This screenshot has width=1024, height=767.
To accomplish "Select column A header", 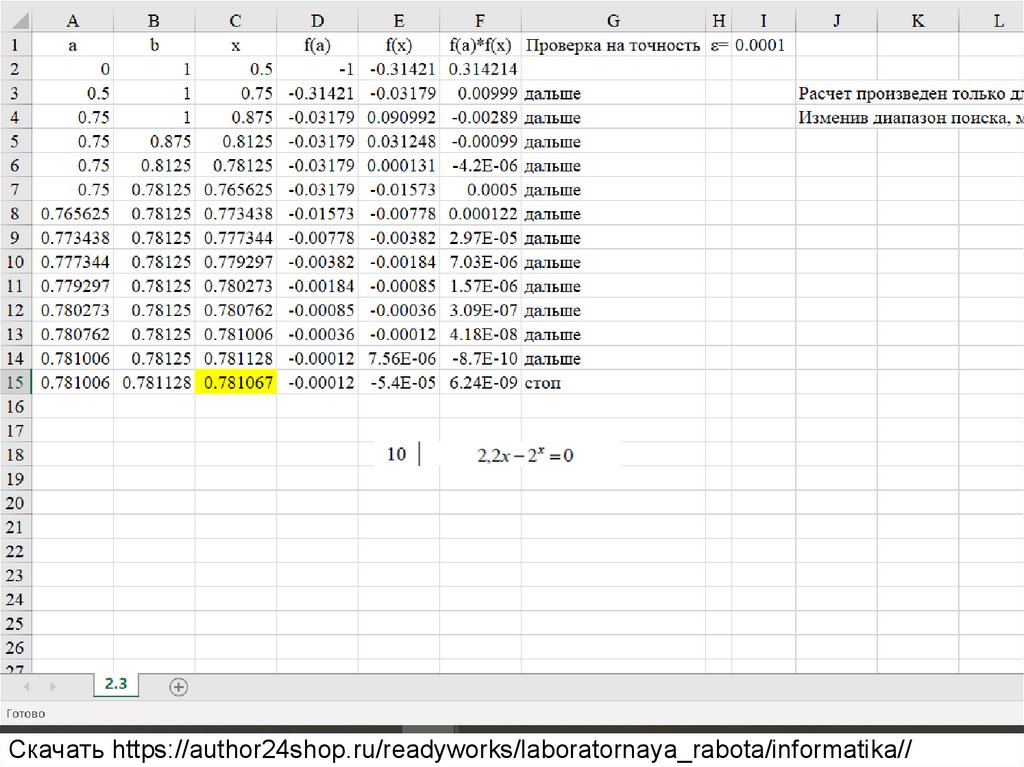I will [x=72, y=21].
